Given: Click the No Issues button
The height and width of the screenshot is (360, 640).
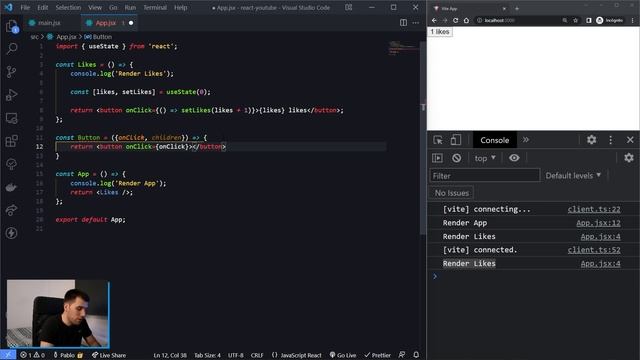Looking at the screenshot, I should pyautogui.click(x=451, y=193).
